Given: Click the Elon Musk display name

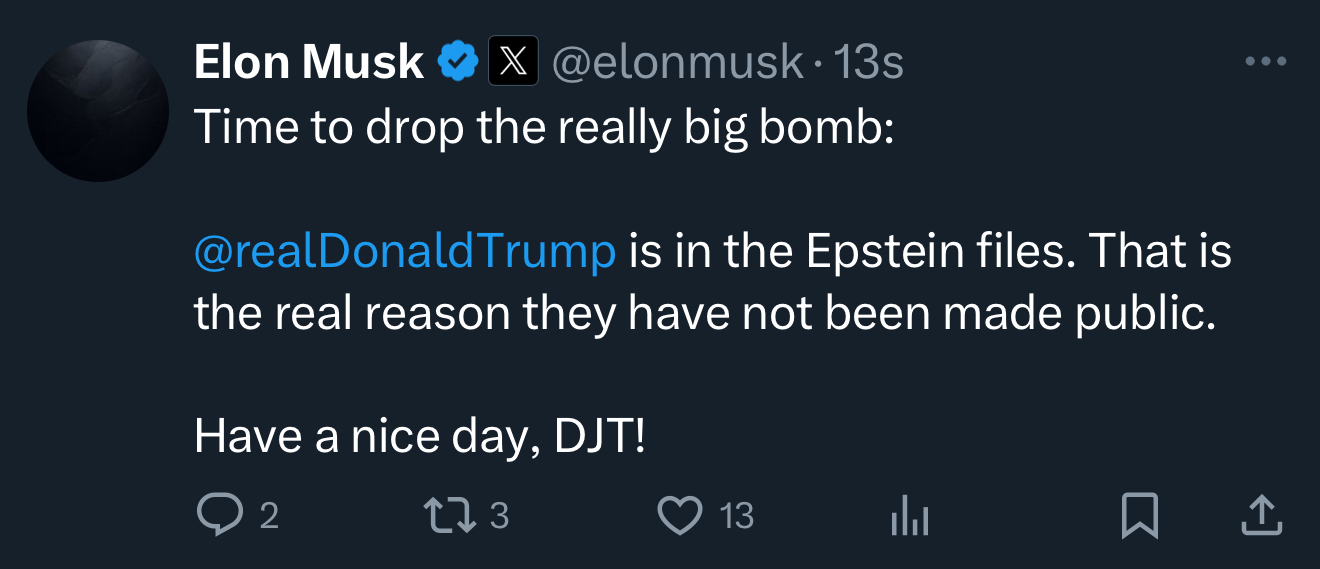Looking at the screenshot, I should (308, 63).
